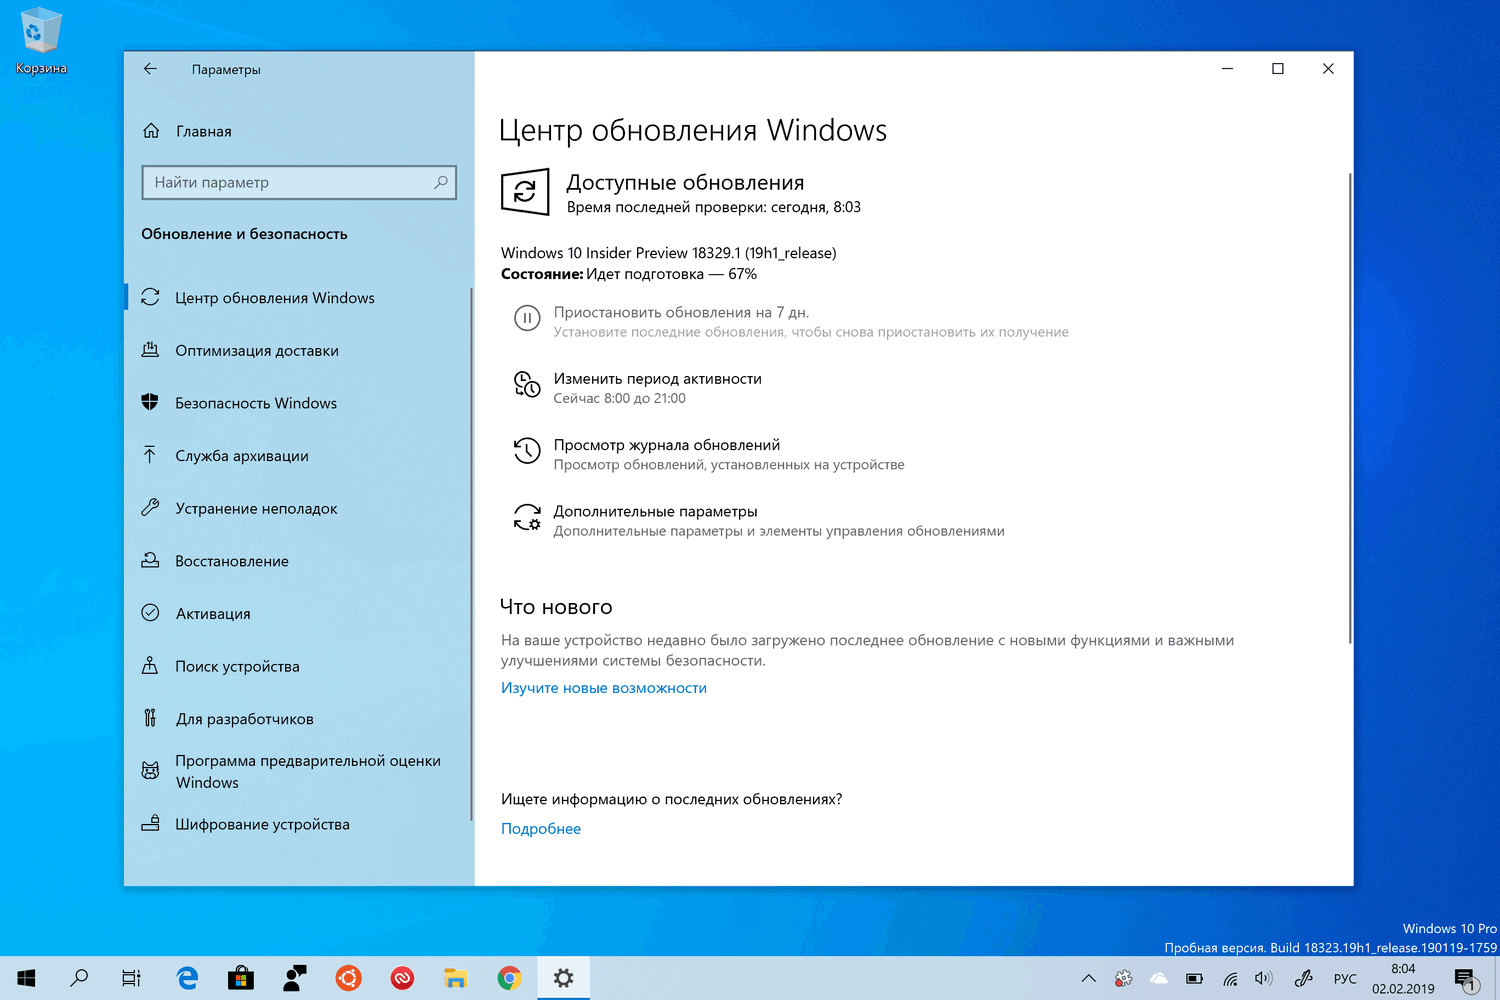Follow the Изучите новые возможности link

point(604,687)
